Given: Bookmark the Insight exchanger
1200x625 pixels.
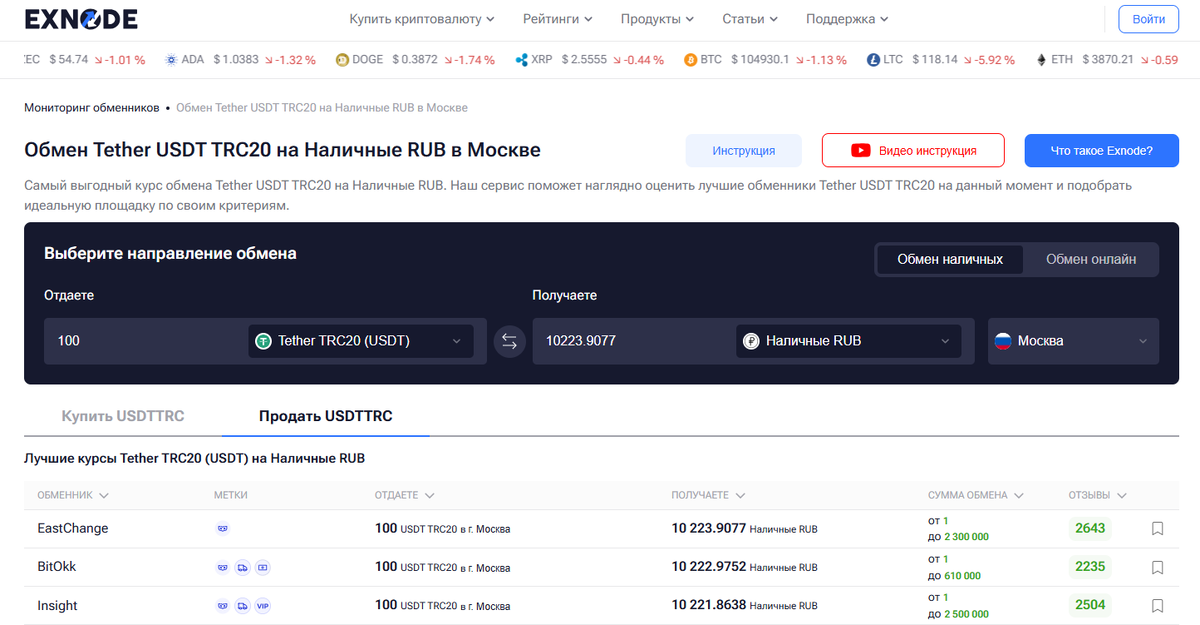Looking at the screenshot, I should click(x=1157, y=606).
